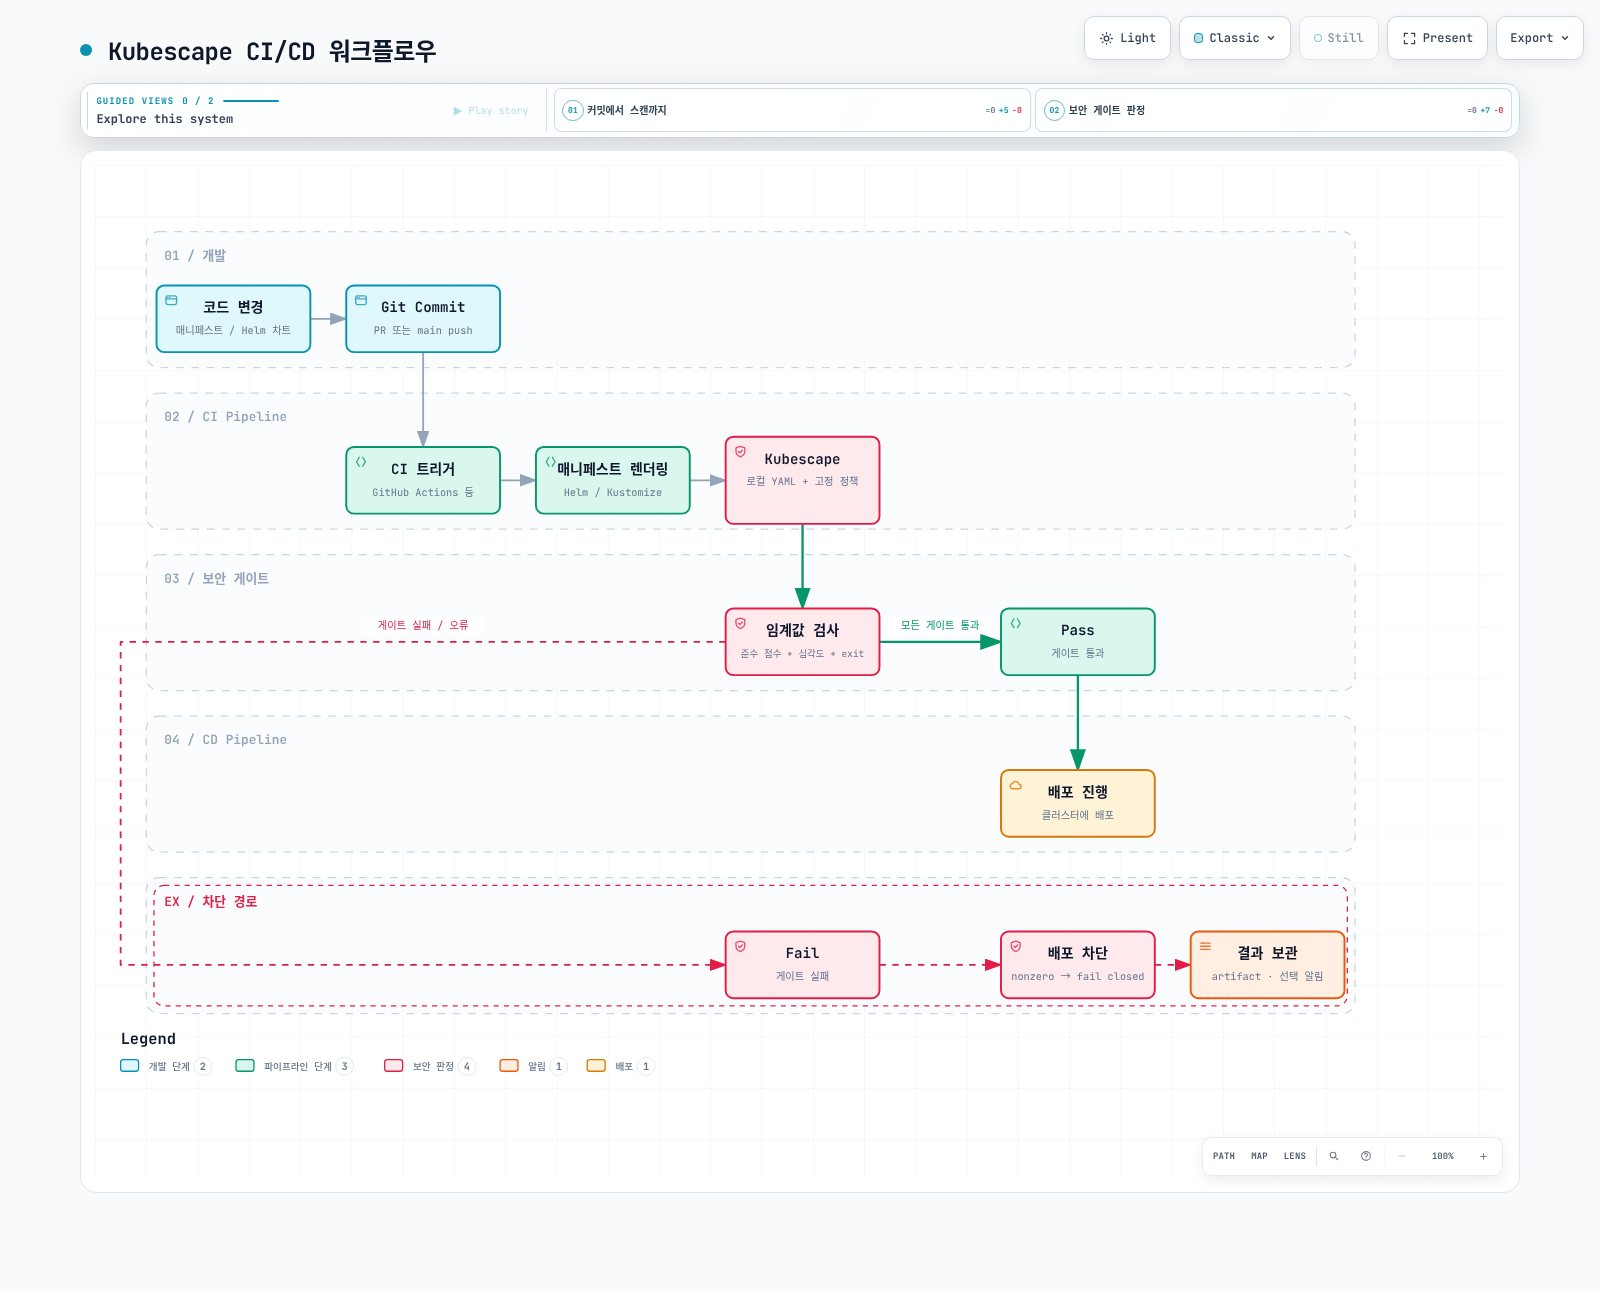1600x1292 pixels.
Task: Open the Classic style dropdown
Action: coord(1235,38)
